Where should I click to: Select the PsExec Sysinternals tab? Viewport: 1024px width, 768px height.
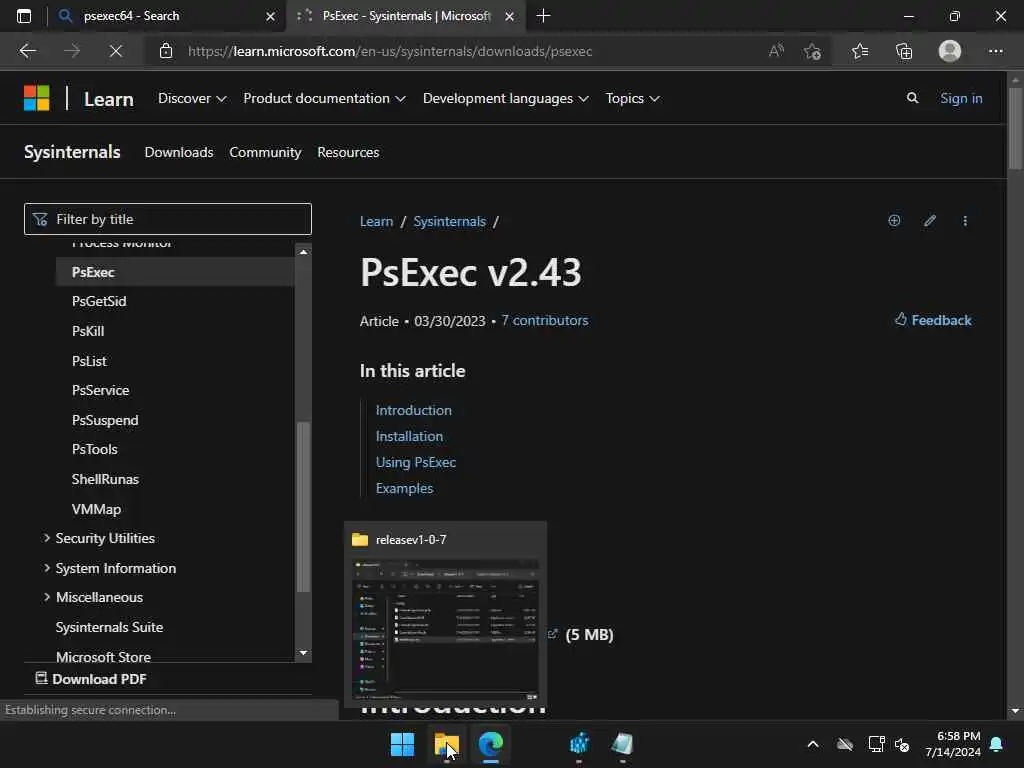[x=405, y=16]
